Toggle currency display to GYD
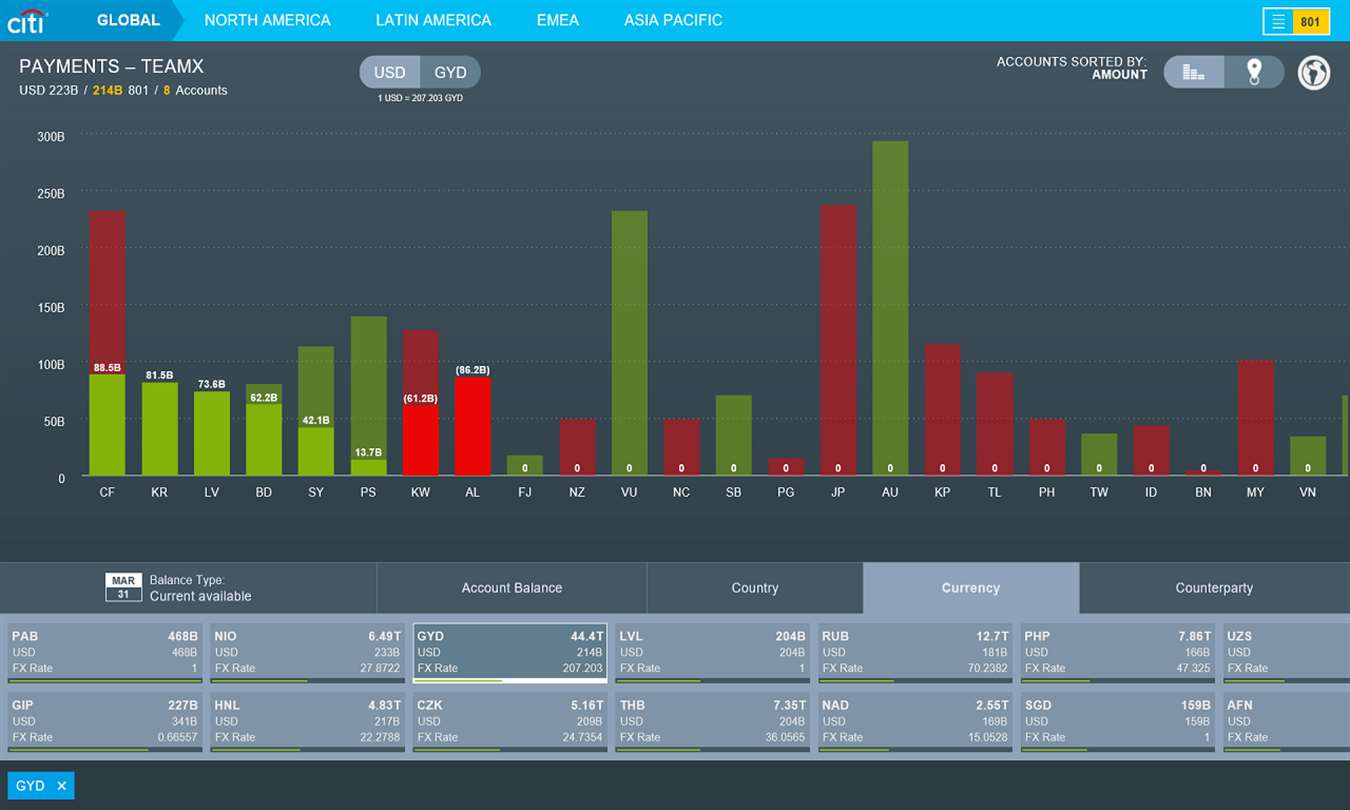The image size is (1350, 810). tap(451, 73)
